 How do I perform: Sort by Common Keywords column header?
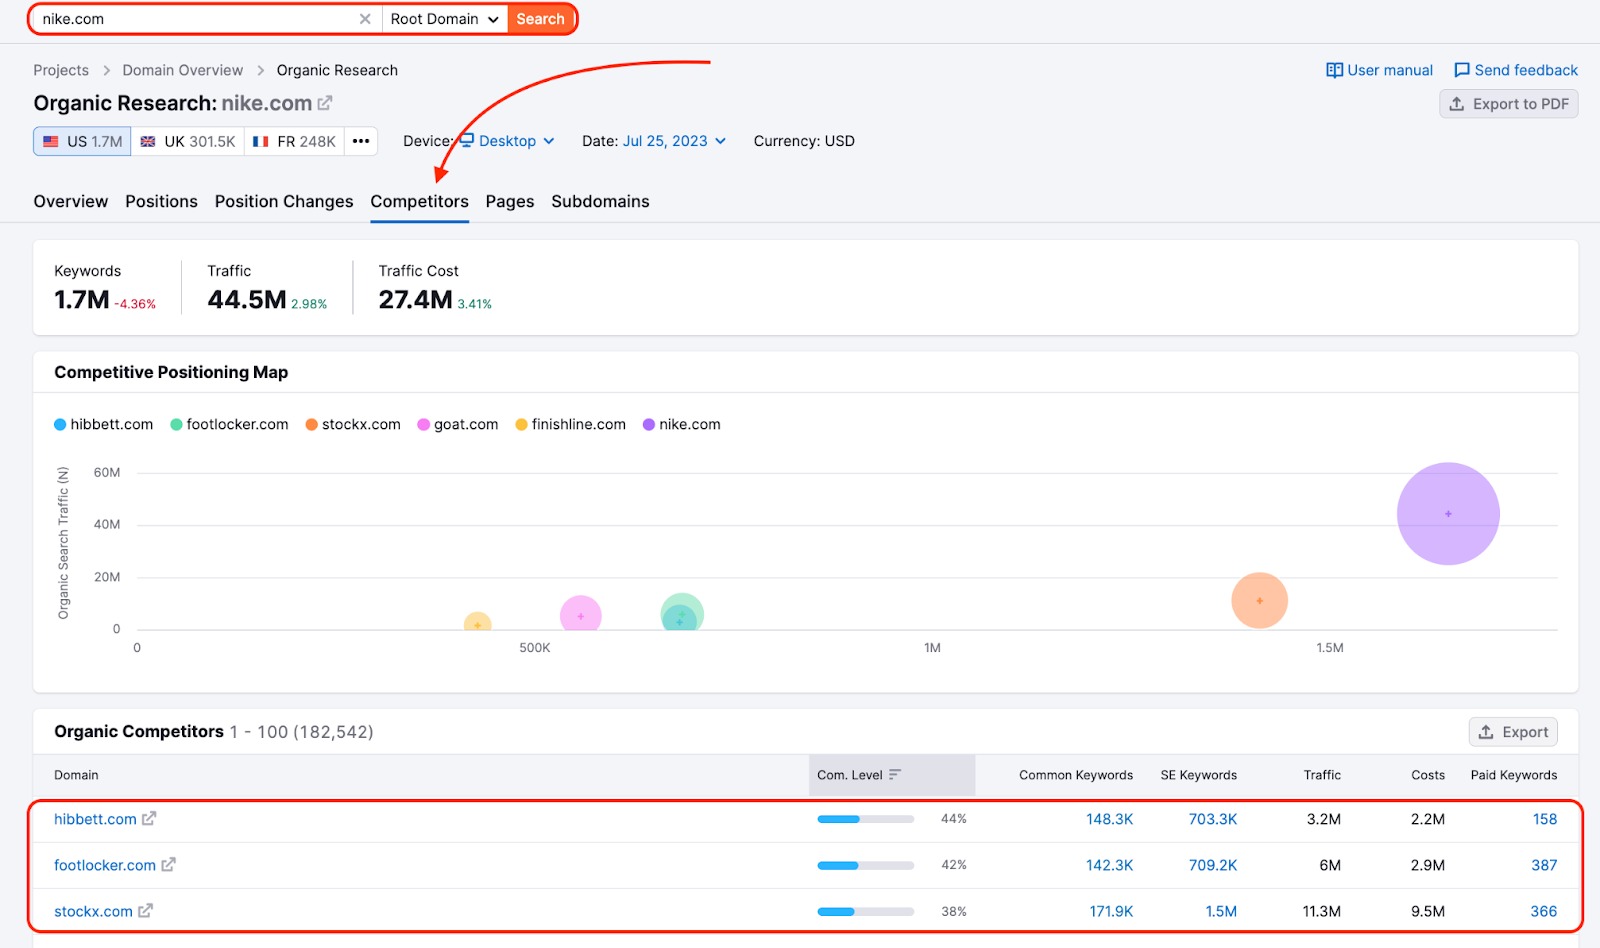click(1076, 775)
